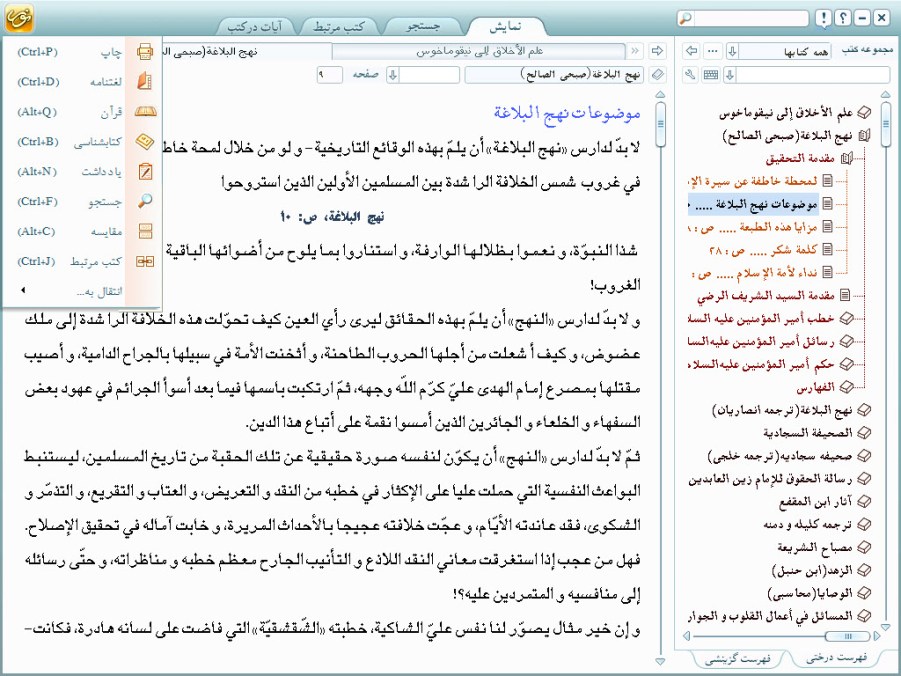Click the printer icon for چاپ
Screen dimensions: 901x676
145,52
